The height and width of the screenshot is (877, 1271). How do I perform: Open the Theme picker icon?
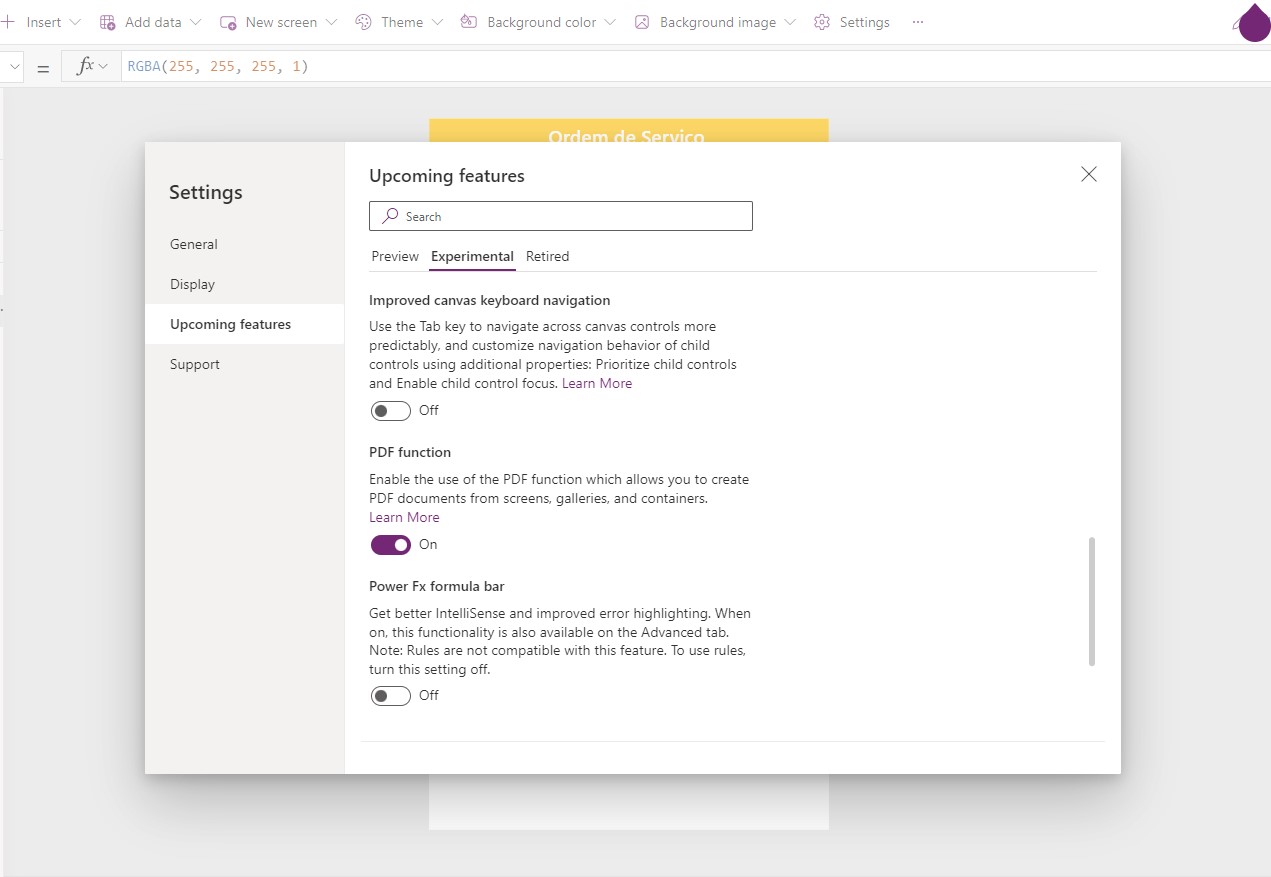pos(363,21)
